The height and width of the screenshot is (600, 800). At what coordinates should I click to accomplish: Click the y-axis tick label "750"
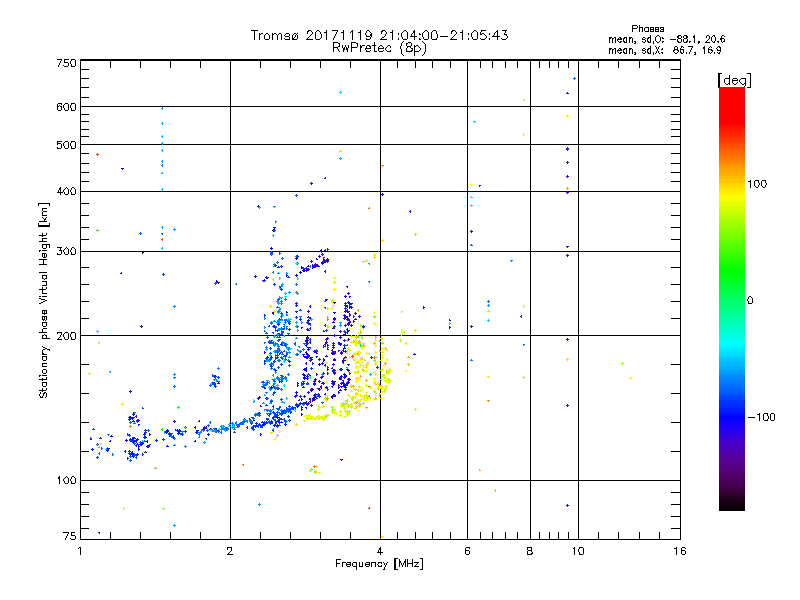pos(66,63)
